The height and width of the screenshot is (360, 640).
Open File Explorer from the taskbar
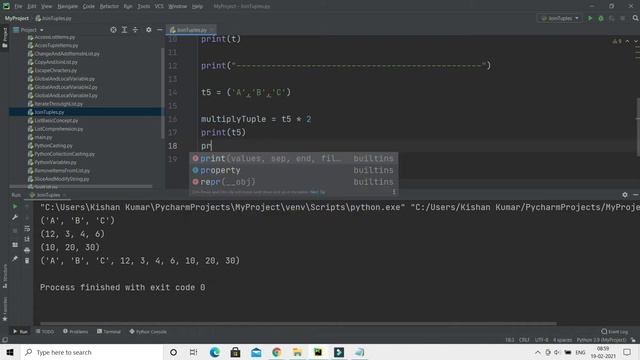[297, 352]
